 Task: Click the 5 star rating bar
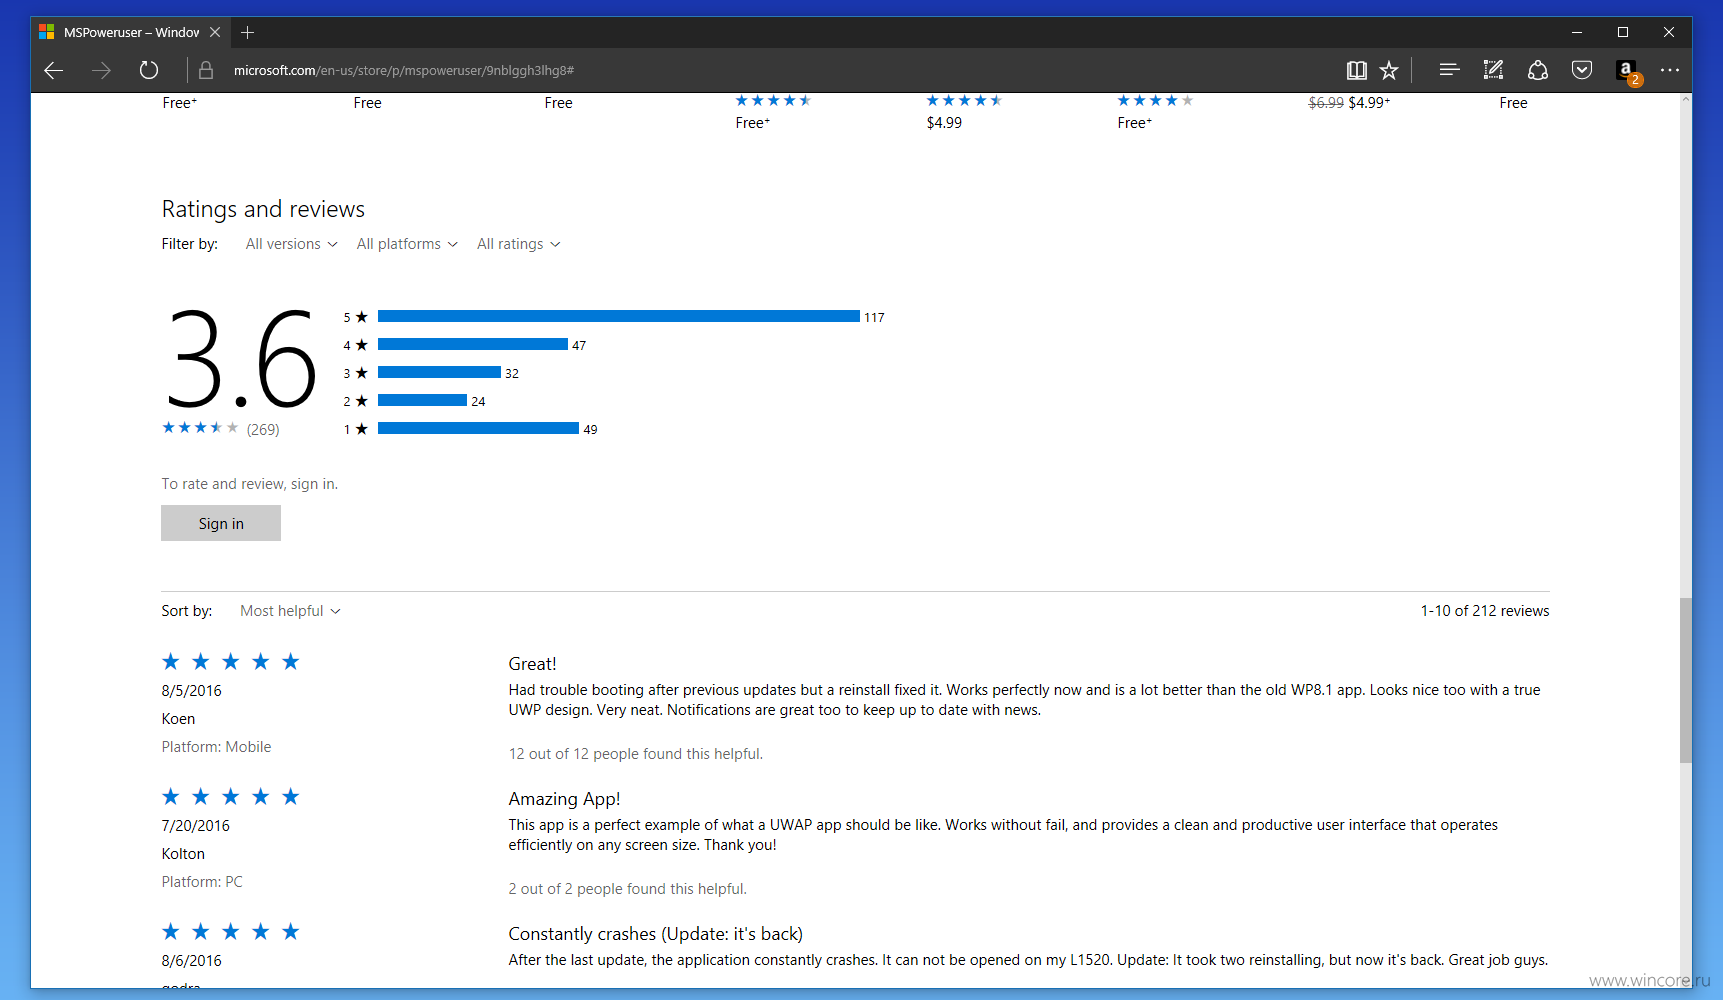click(619, 316)
